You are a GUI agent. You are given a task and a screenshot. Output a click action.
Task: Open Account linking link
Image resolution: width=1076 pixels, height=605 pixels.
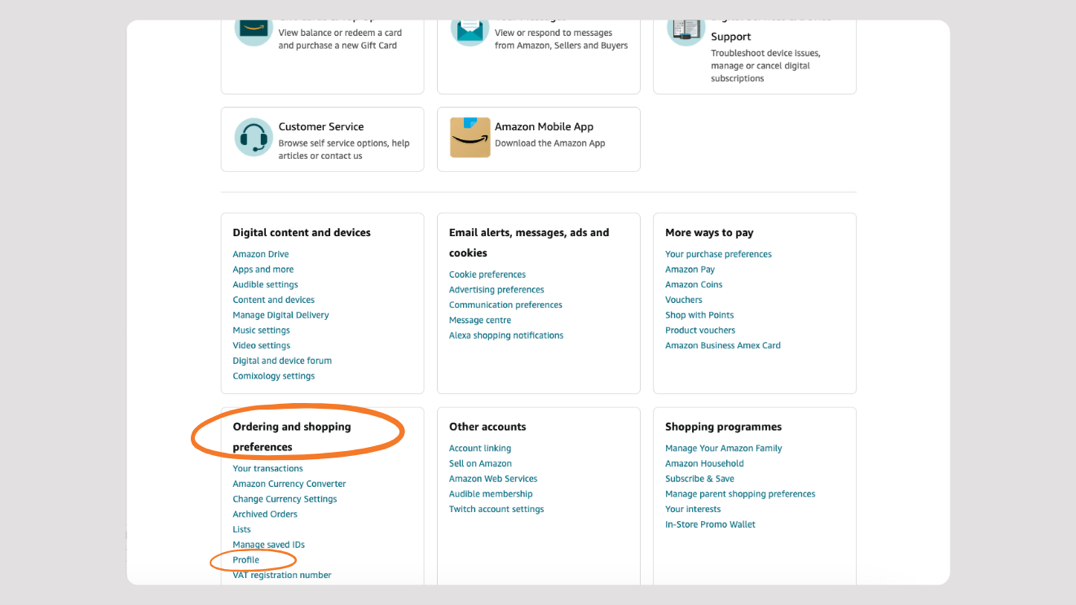480,448
